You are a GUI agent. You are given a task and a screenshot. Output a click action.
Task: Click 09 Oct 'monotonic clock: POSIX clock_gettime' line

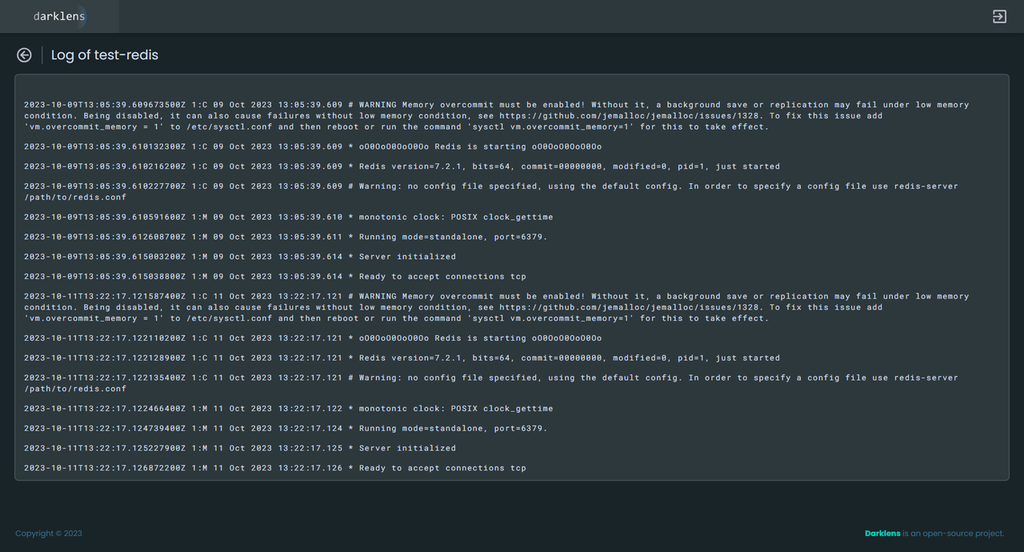[x=289, y=217]
